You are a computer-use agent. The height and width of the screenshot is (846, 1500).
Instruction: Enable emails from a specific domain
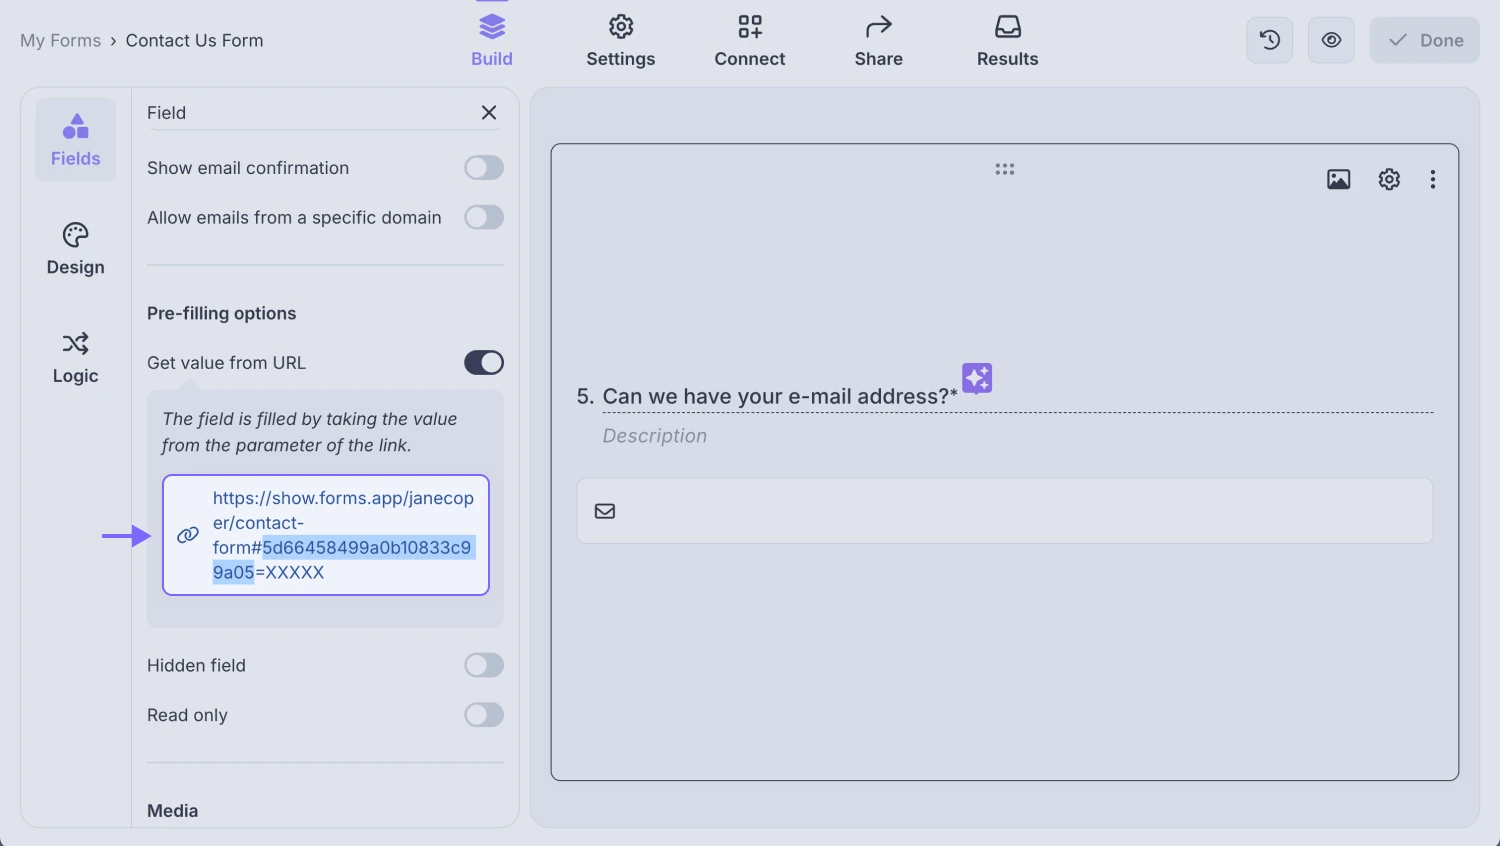coord(484,217)
